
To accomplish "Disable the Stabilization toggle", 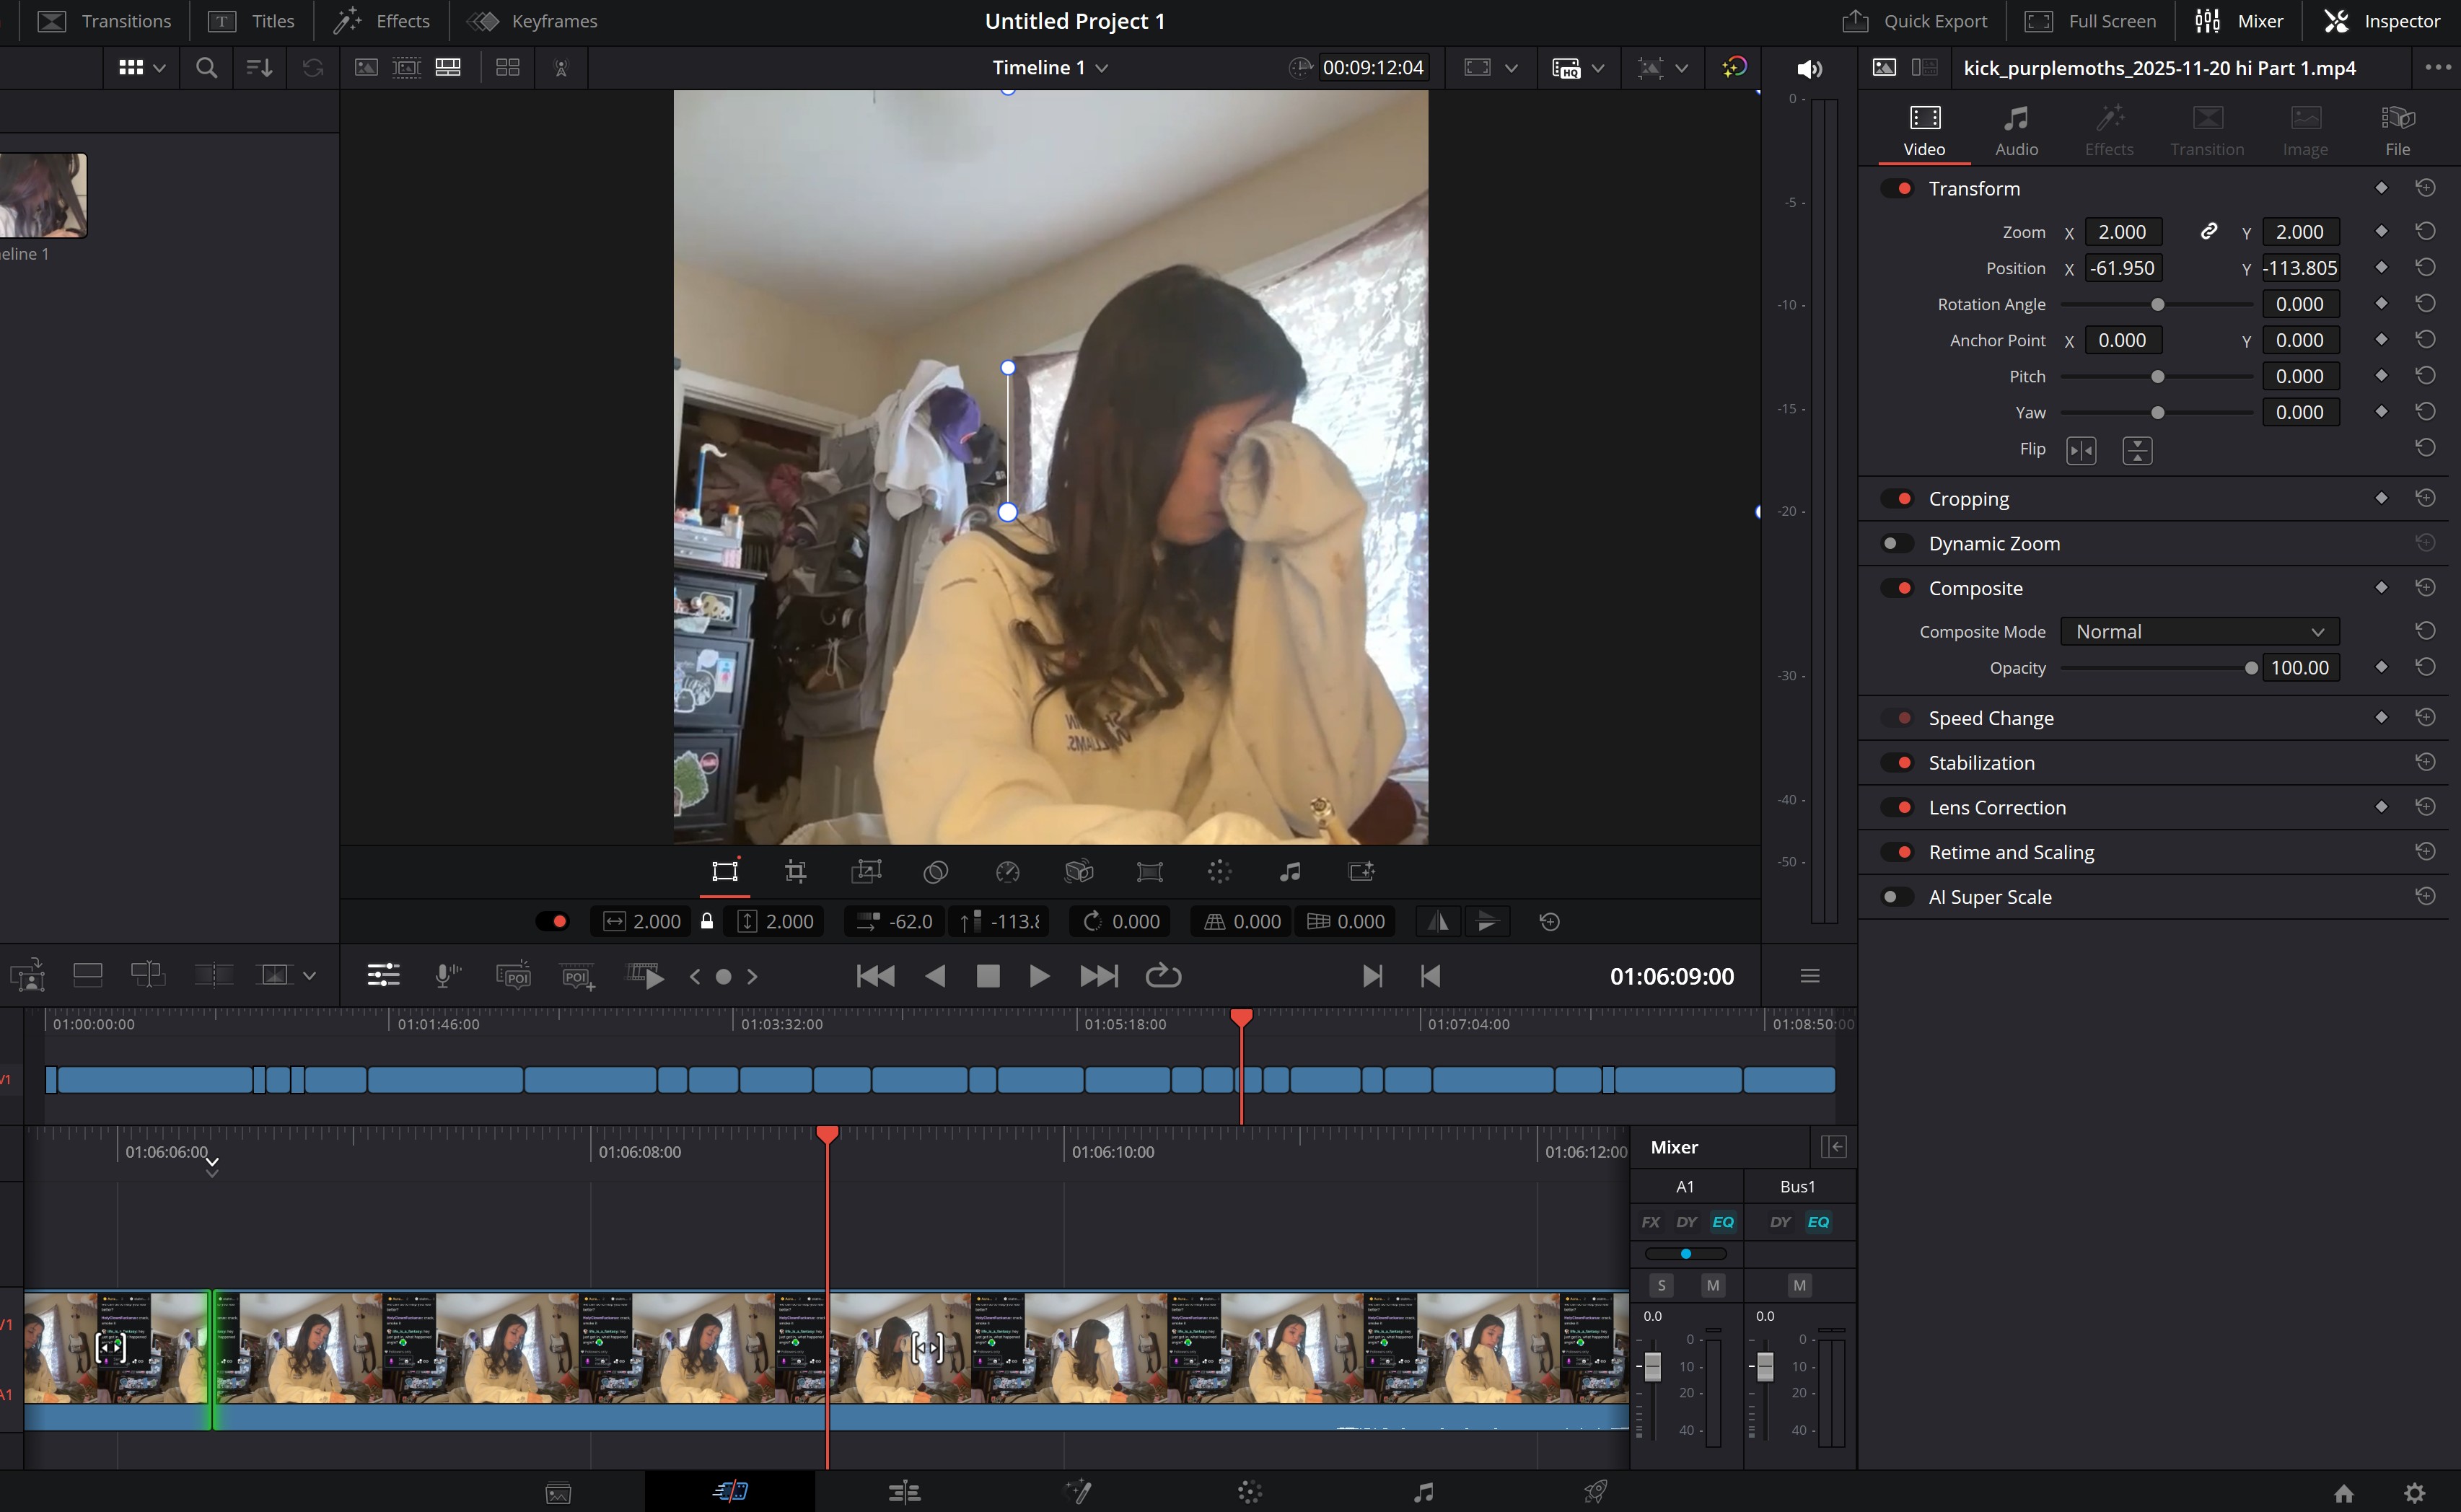I will coord(1896,763).
